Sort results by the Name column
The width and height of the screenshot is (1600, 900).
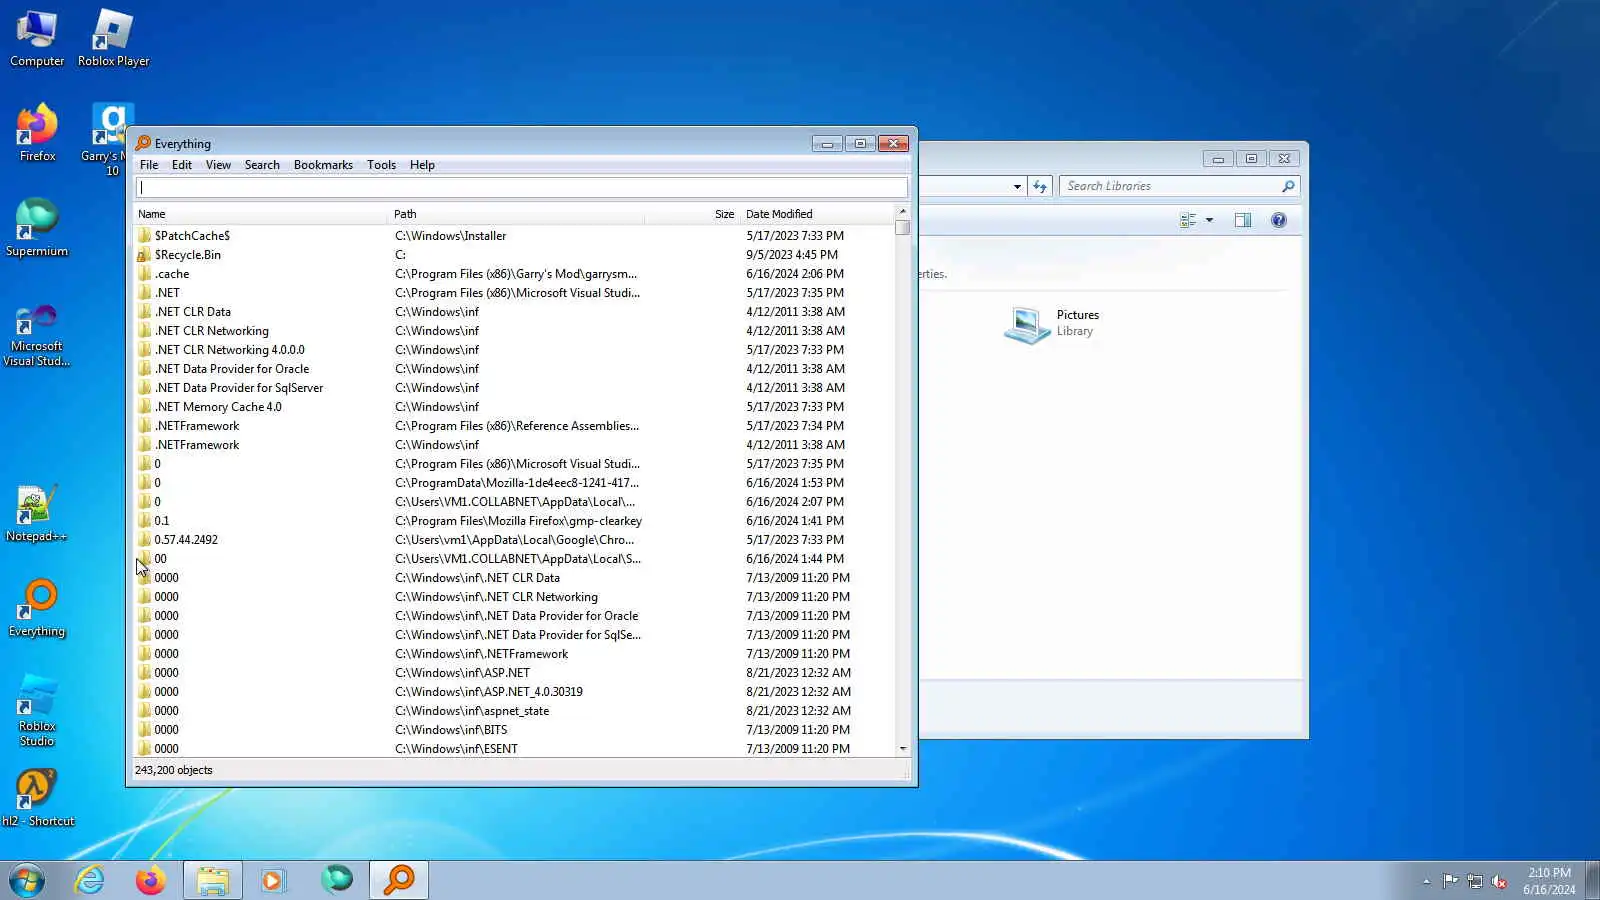[x=260, y=214]
